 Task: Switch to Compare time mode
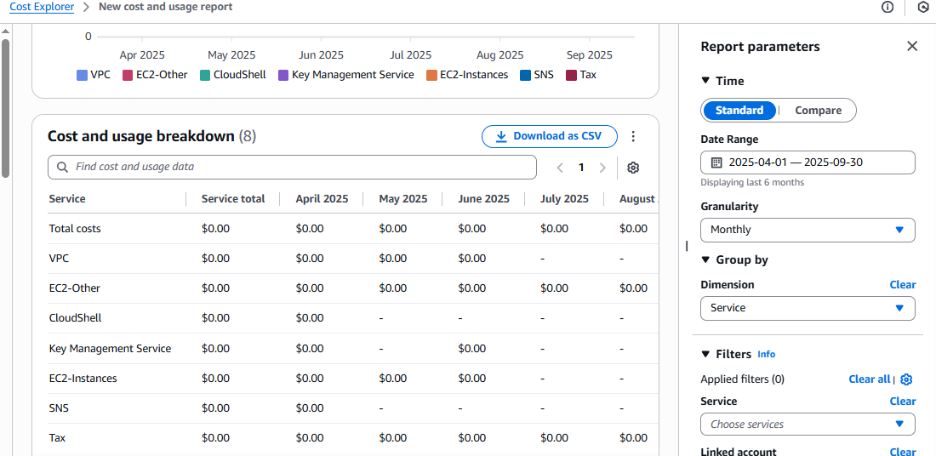(817, 110)
